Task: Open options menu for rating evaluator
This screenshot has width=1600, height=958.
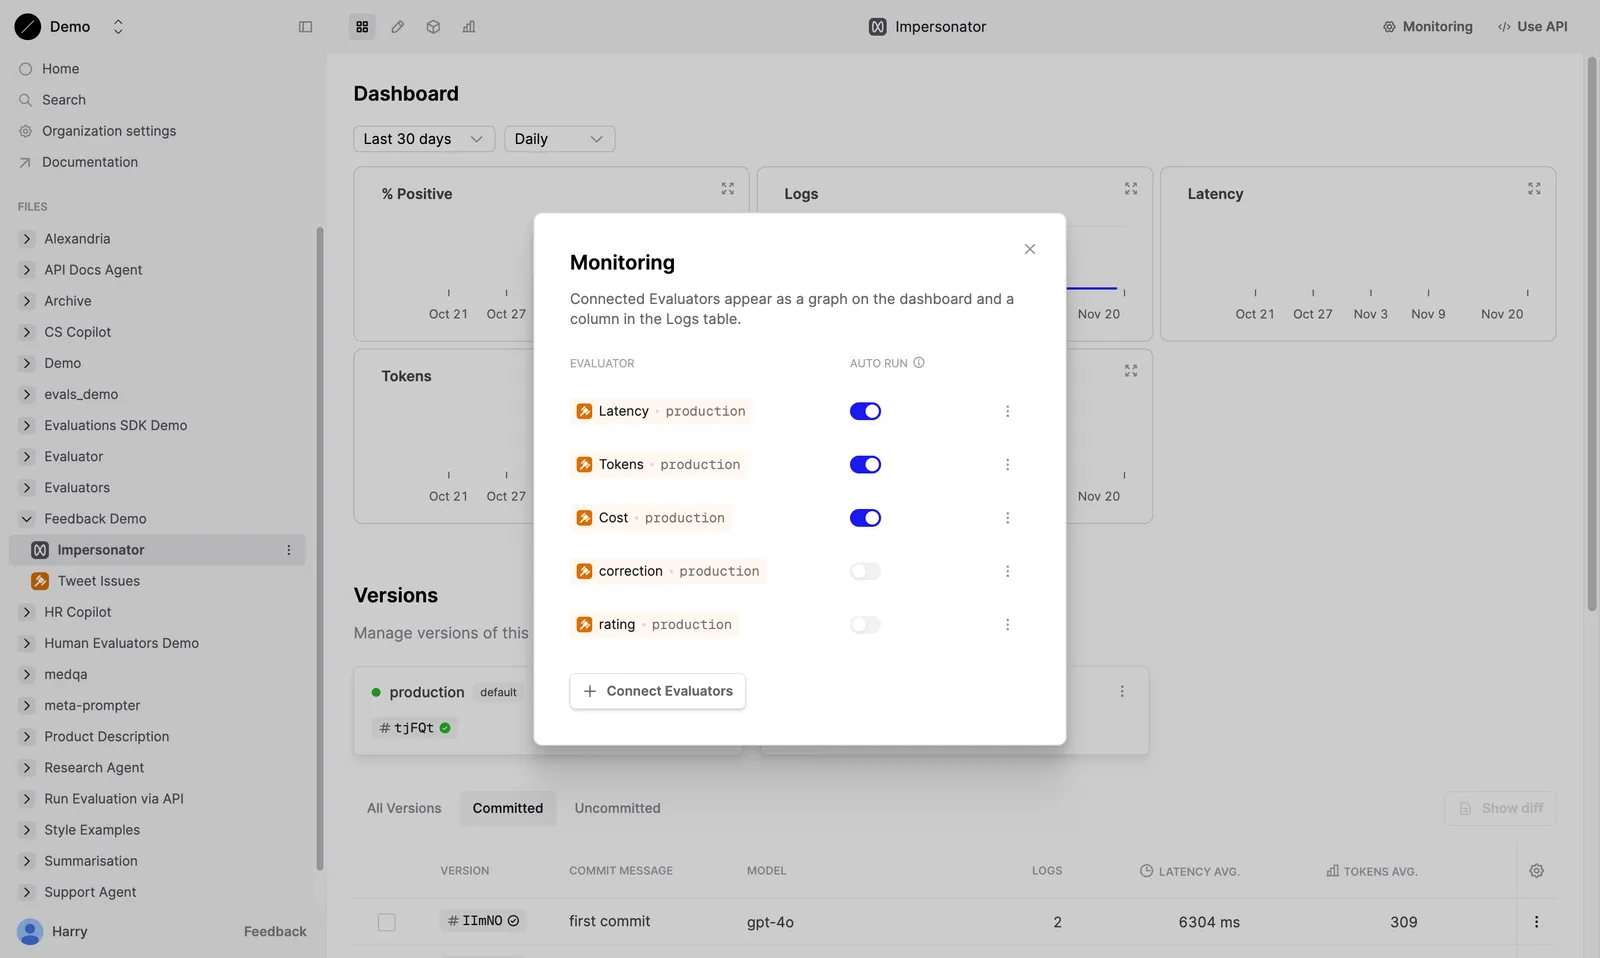Action: coord(1007,625)
